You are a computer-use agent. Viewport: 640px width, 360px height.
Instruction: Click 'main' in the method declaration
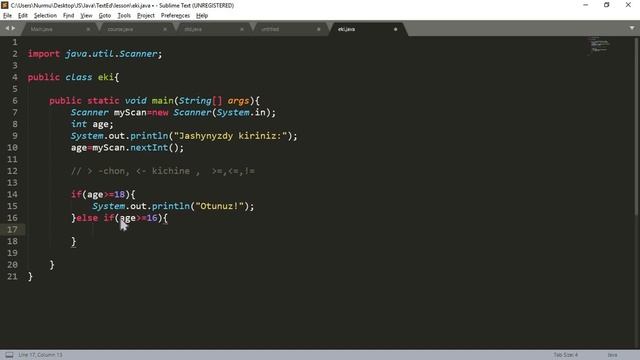tap(162, 101)
